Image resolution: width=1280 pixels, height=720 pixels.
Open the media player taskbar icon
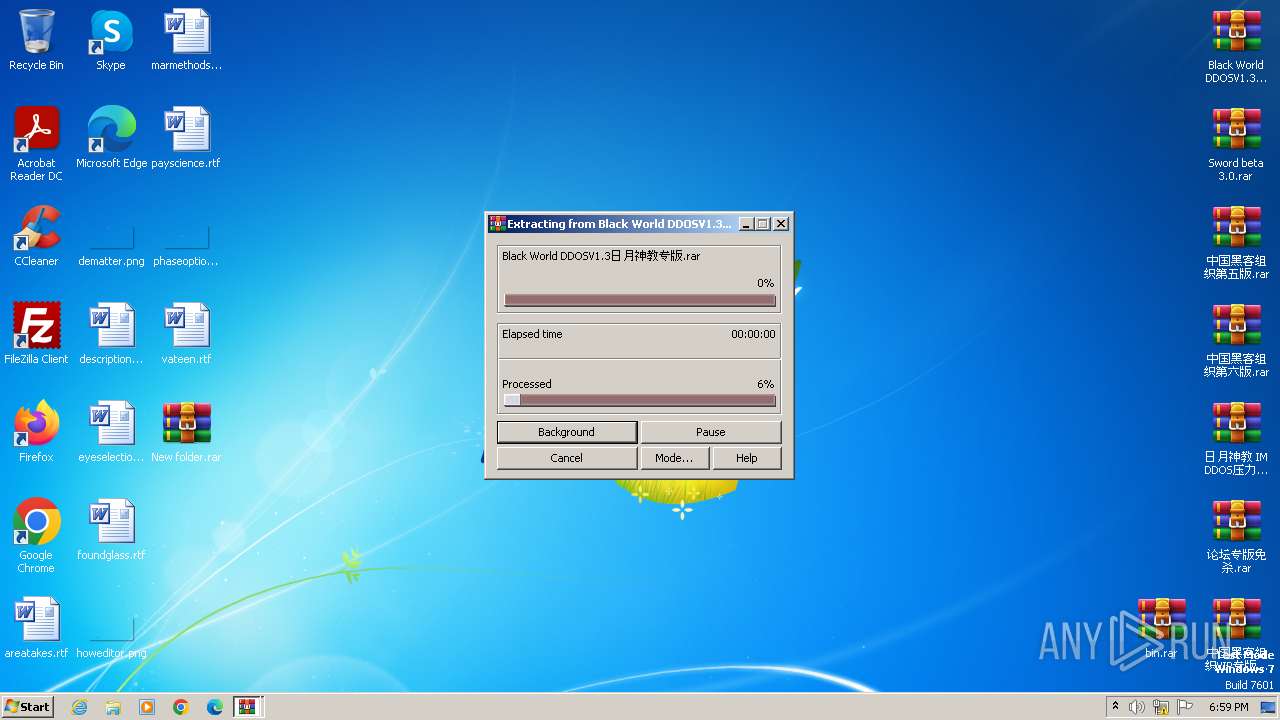coord(147,707)
